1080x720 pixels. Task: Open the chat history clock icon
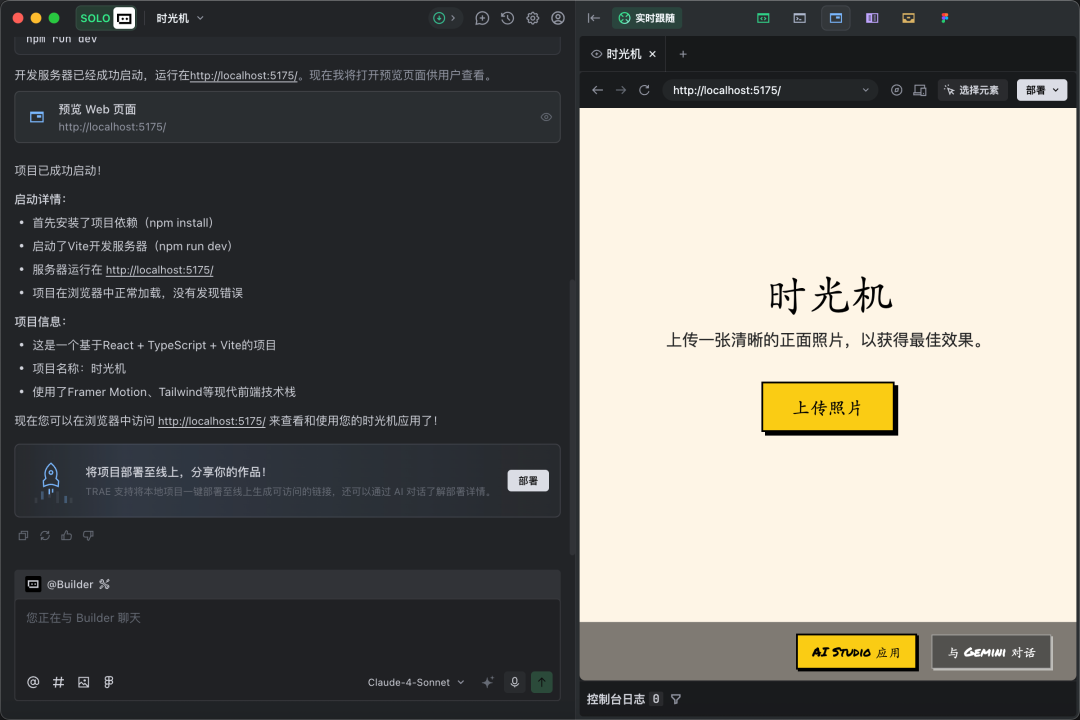[x=507, y=18]
